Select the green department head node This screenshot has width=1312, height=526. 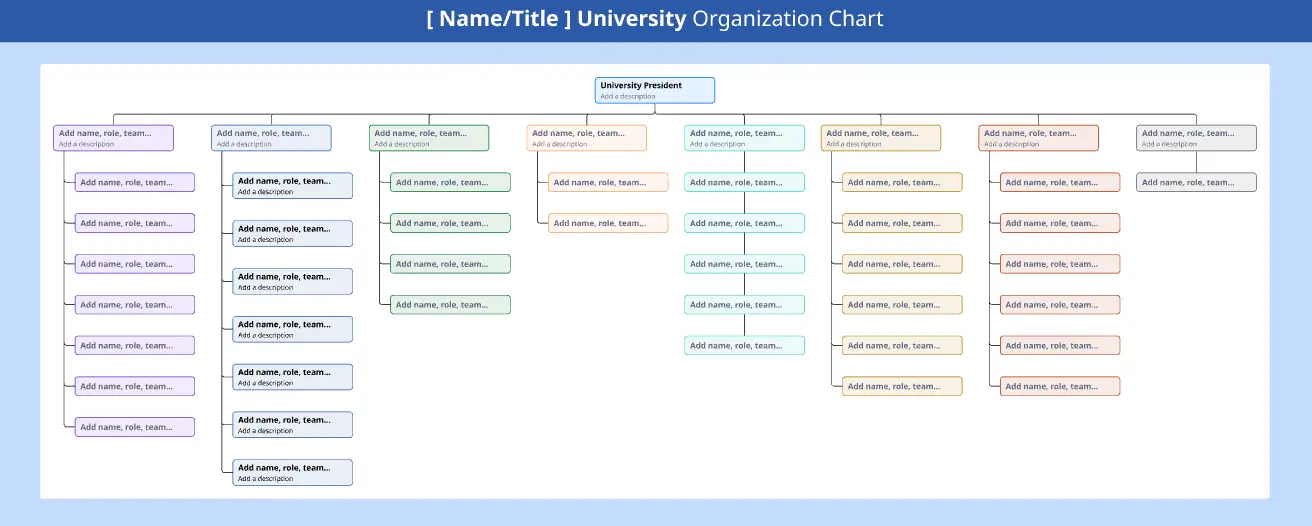pos(429,138)
